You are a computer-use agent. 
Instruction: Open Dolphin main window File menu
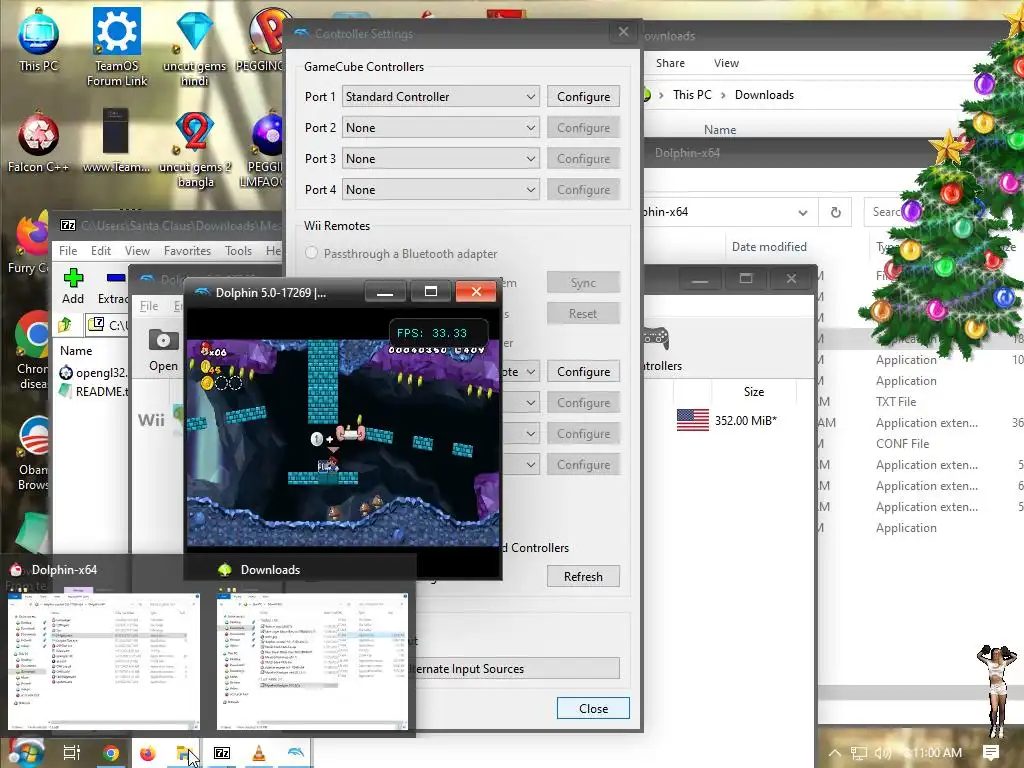[149, 306]
